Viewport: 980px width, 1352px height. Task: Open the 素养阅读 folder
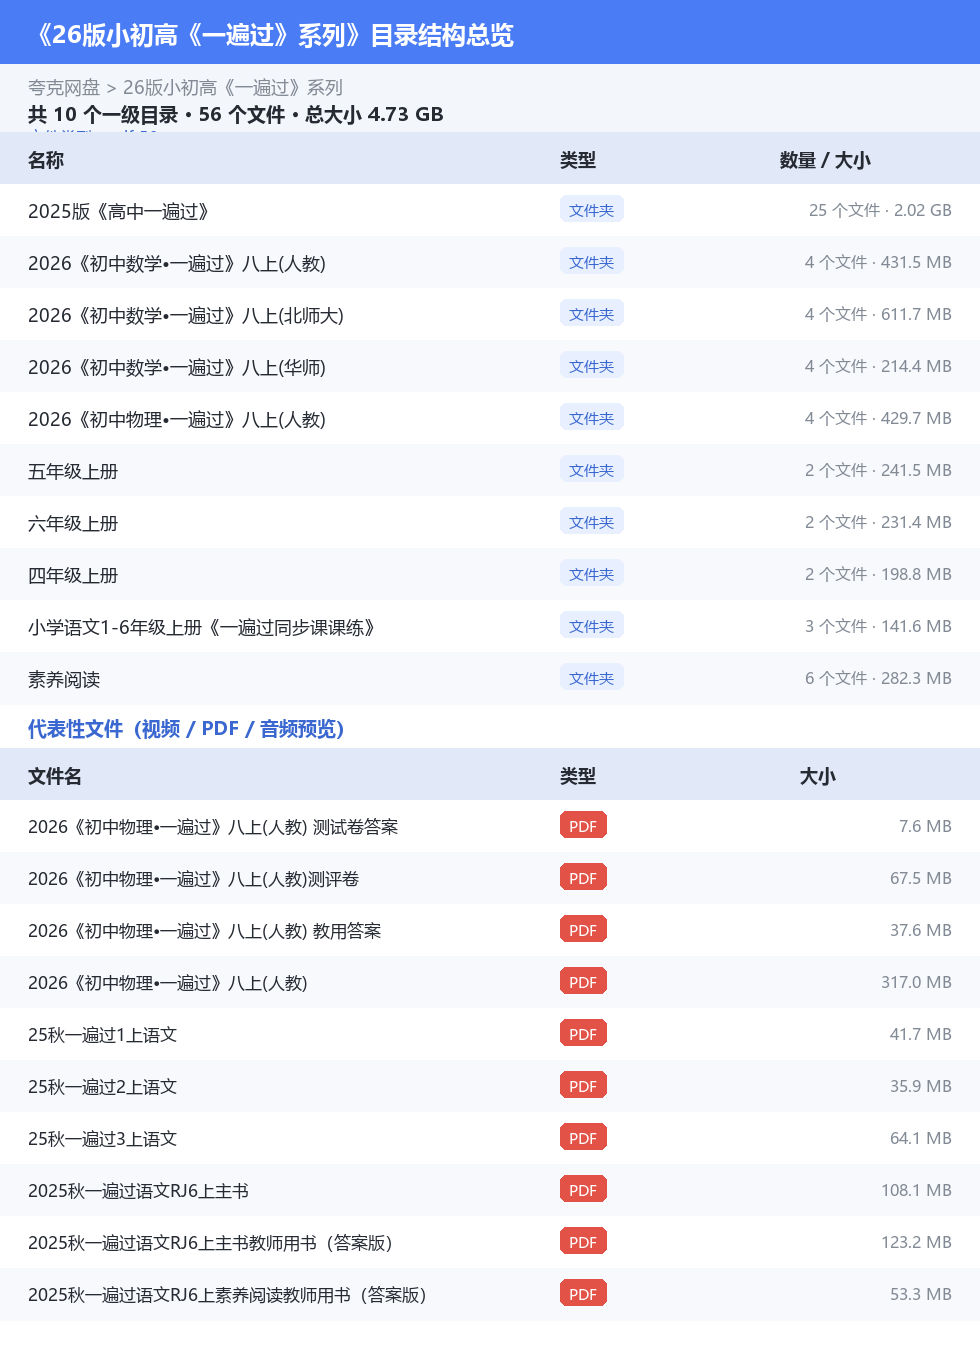coord(64,679)
